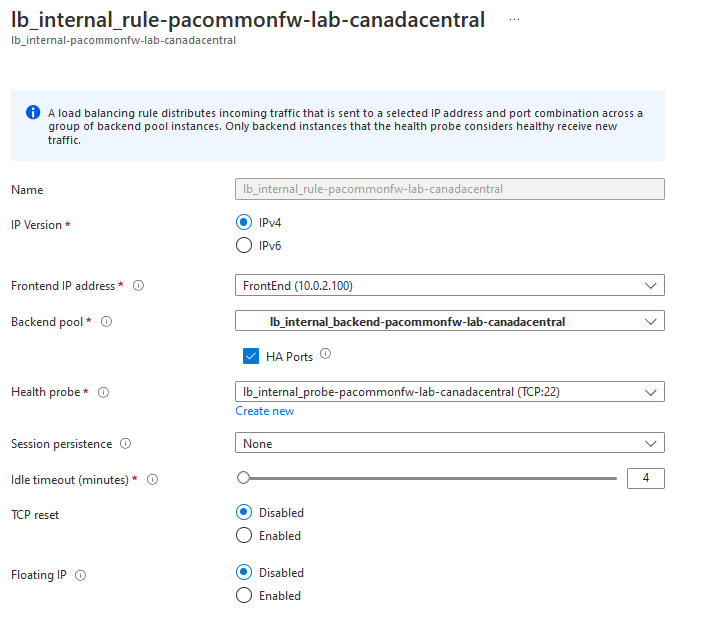Click the Frontend IP address info icon
This screenshot has height=621, width=709.
click(138, 286)
